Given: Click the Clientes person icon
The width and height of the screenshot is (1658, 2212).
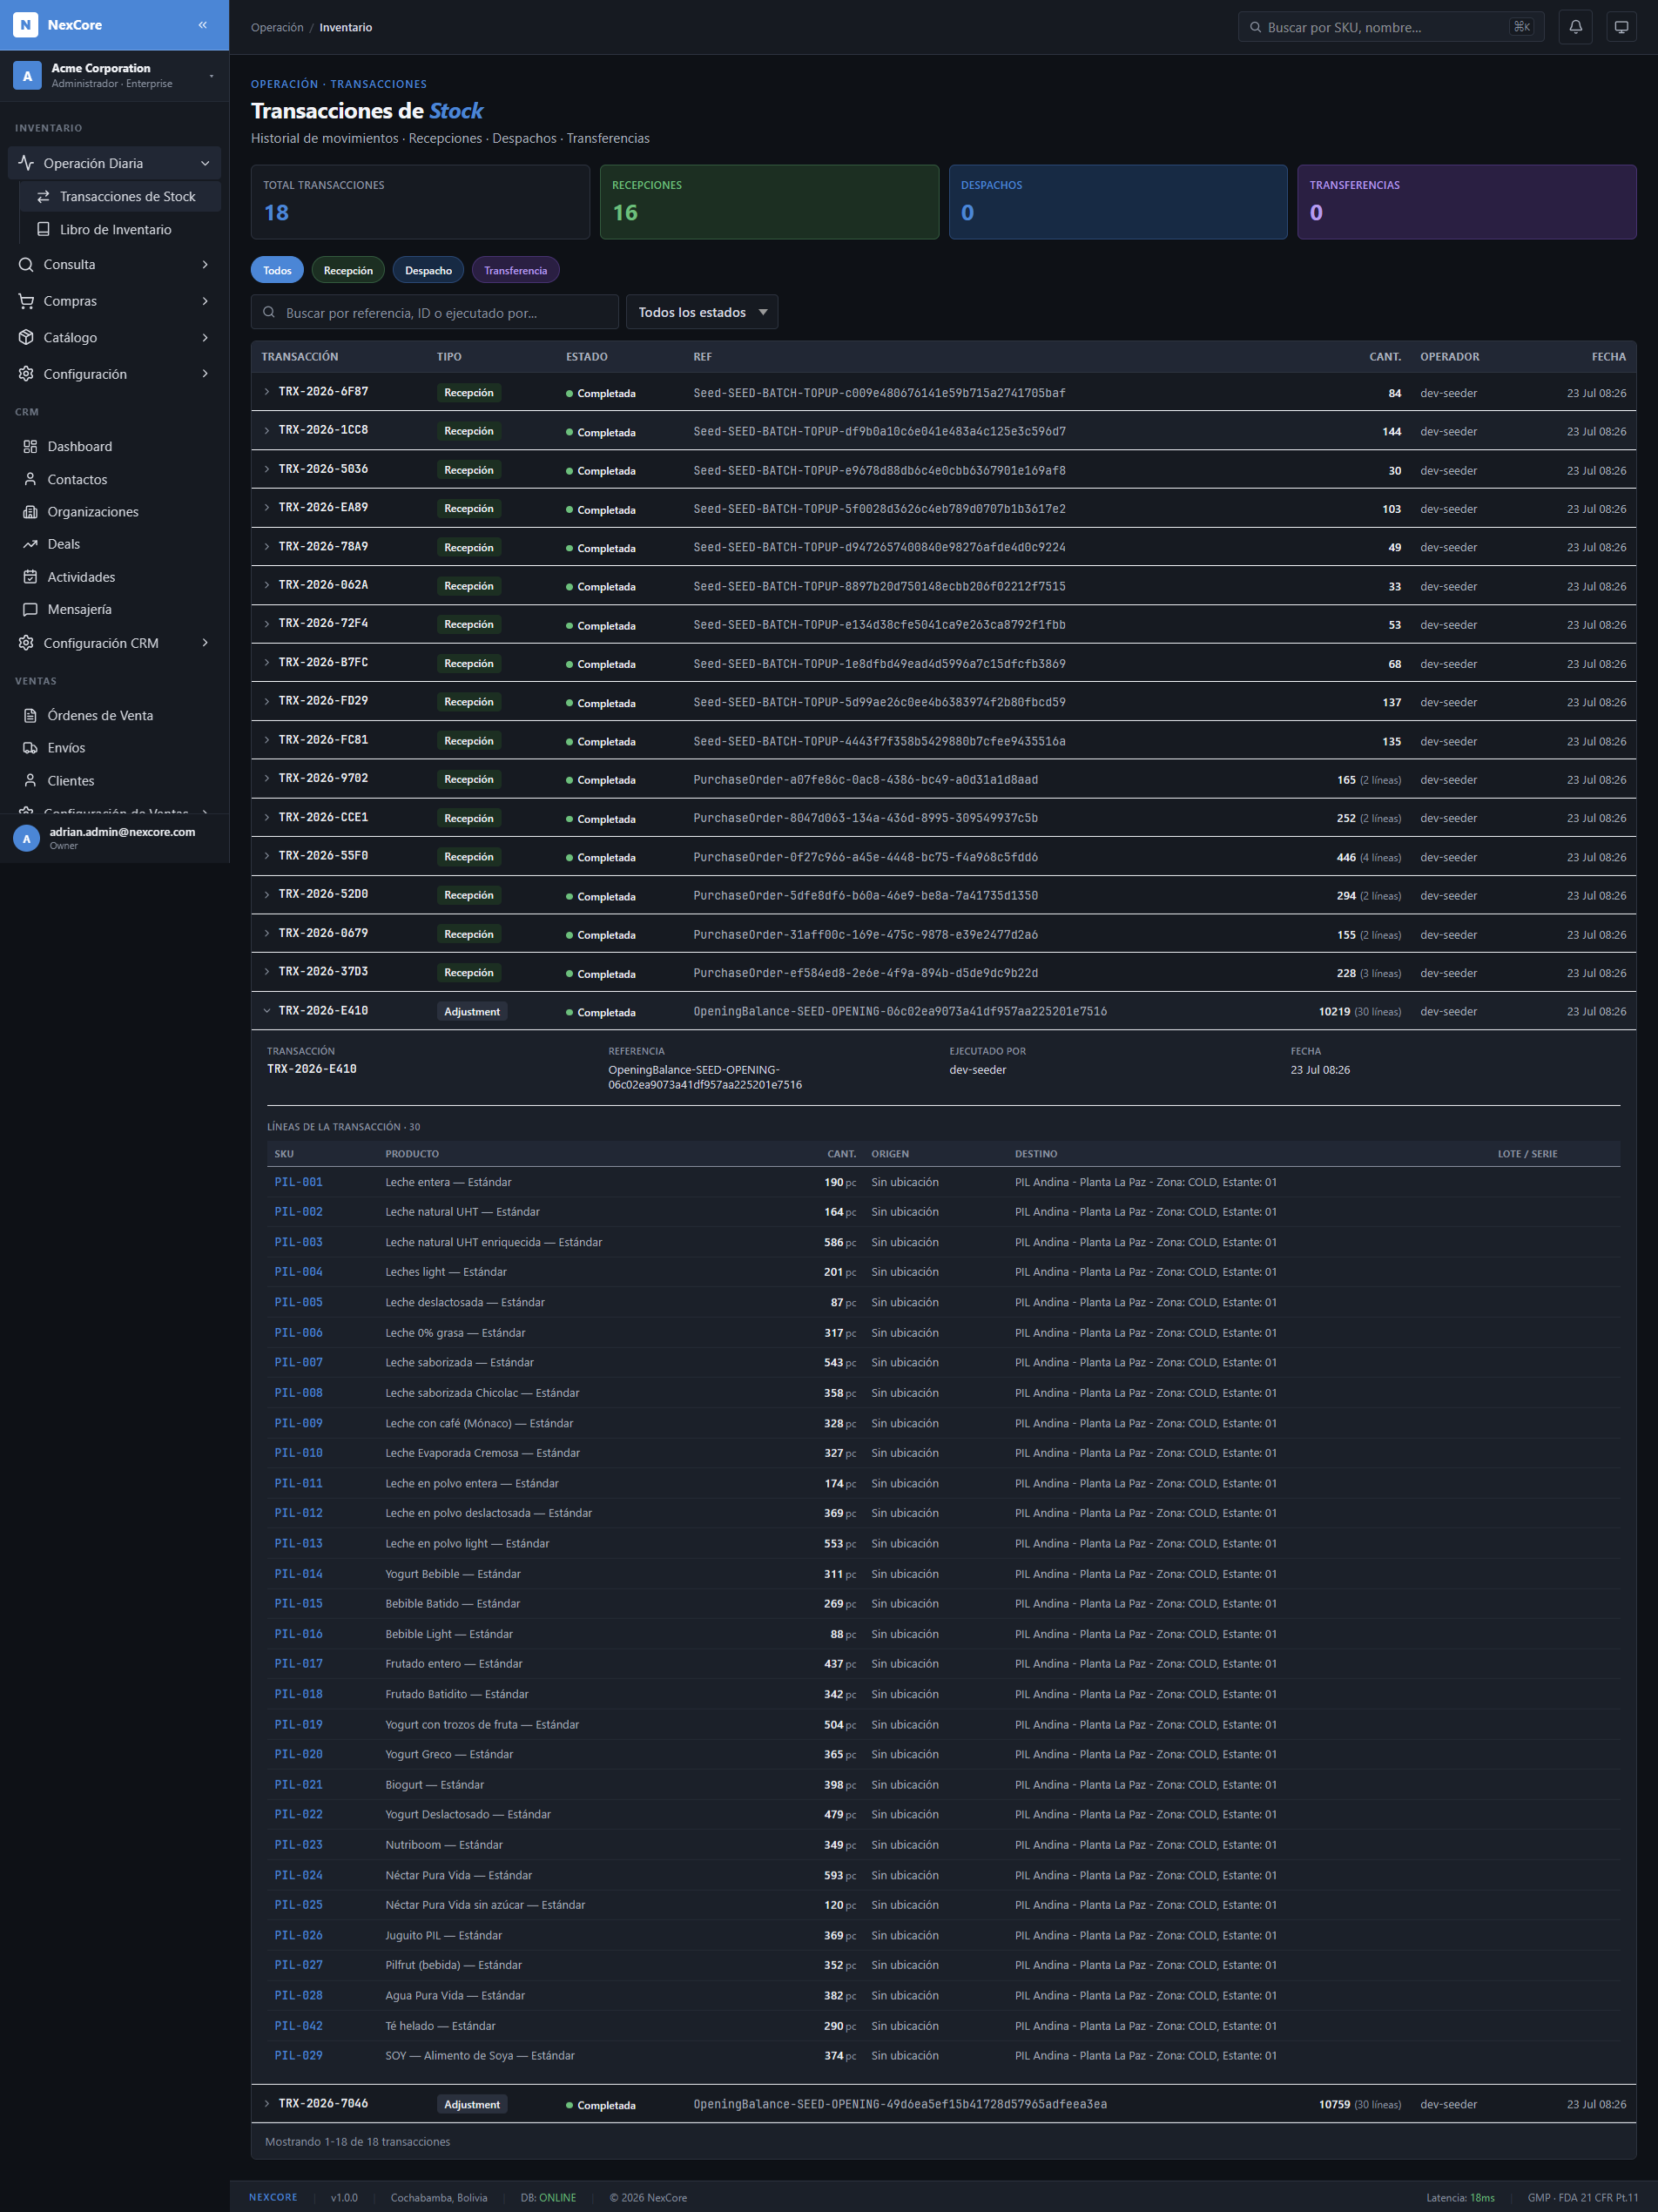Looking at the screenshot, I should coord(30,780).
